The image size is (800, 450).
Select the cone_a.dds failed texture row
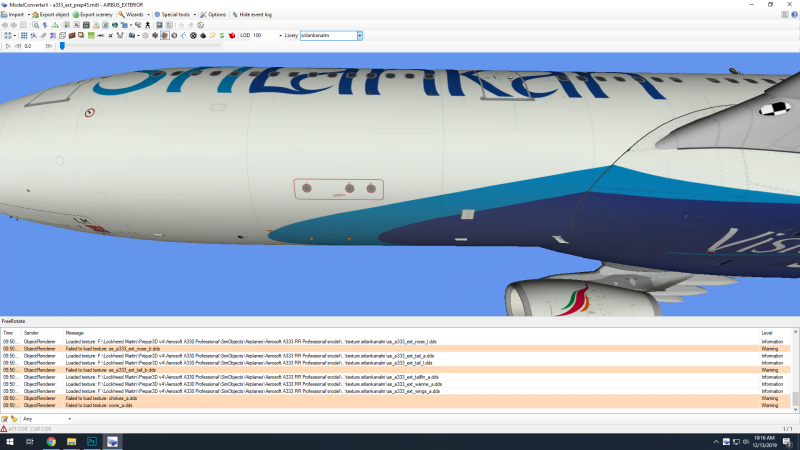tap(396, 406)
